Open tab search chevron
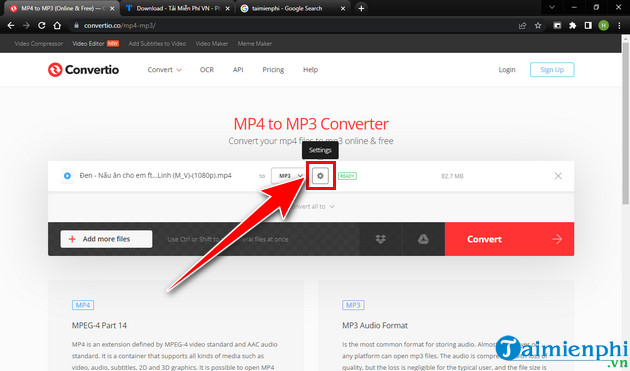 [552, 7]
